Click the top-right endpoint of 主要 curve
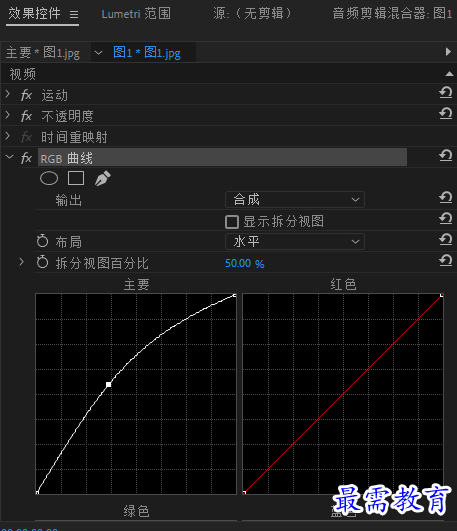This screenshot has width=457, height=531. tap(235, 296)
